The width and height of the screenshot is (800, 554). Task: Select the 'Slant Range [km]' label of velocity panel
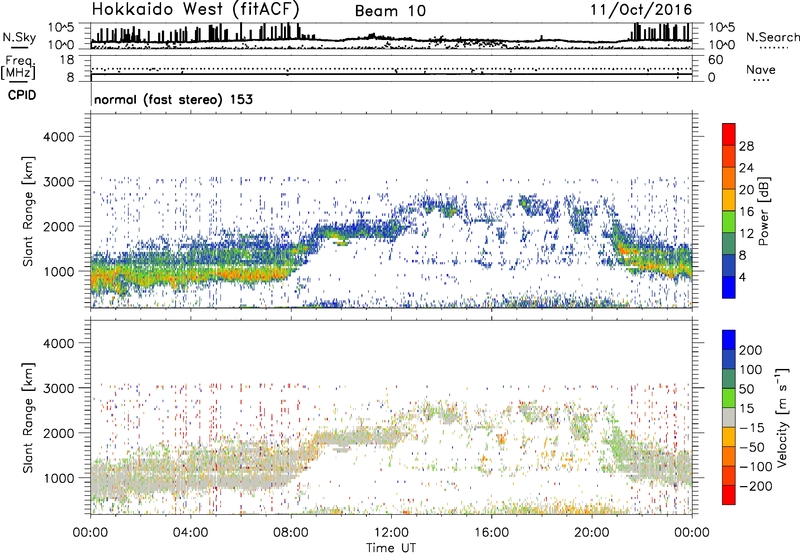coord(28,417)
